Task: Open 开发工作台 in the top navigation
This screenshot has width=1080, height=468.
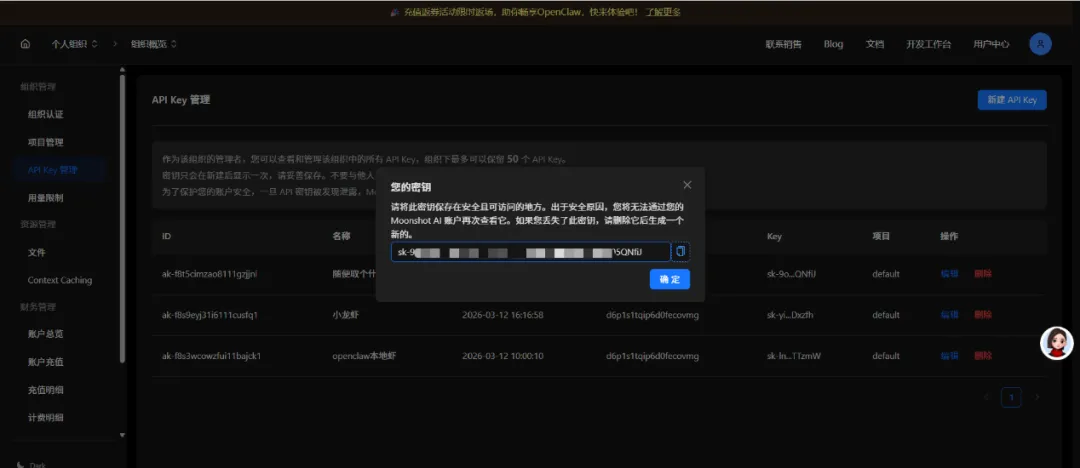Action: tap(928, 44)
